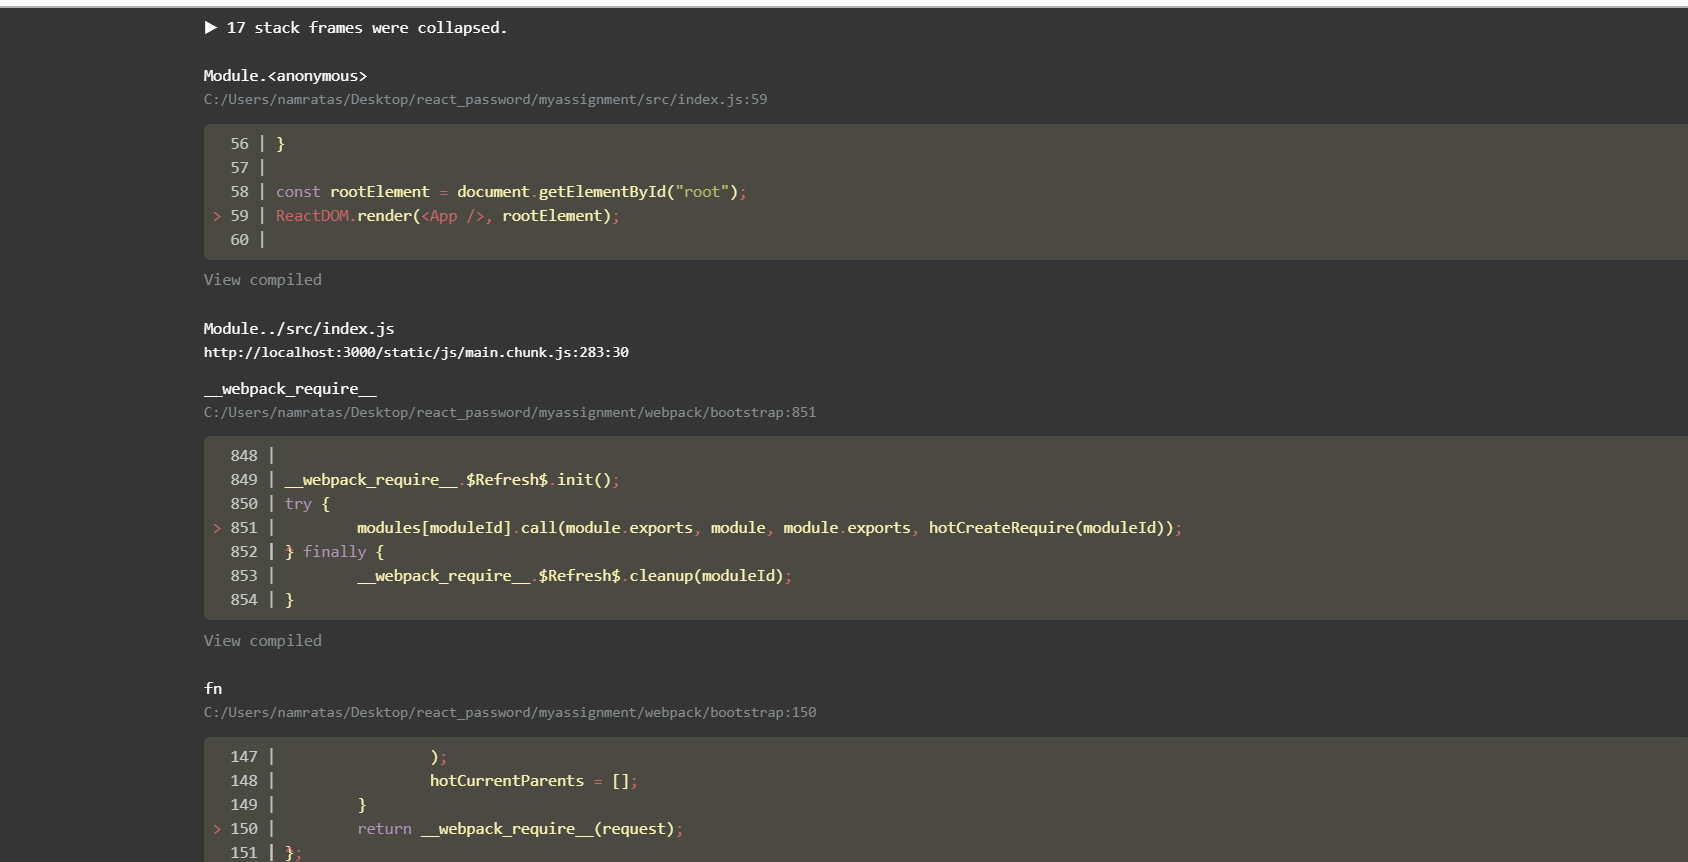Click the main.chunk.js:283:30 localhost URL

click(416, 353)
